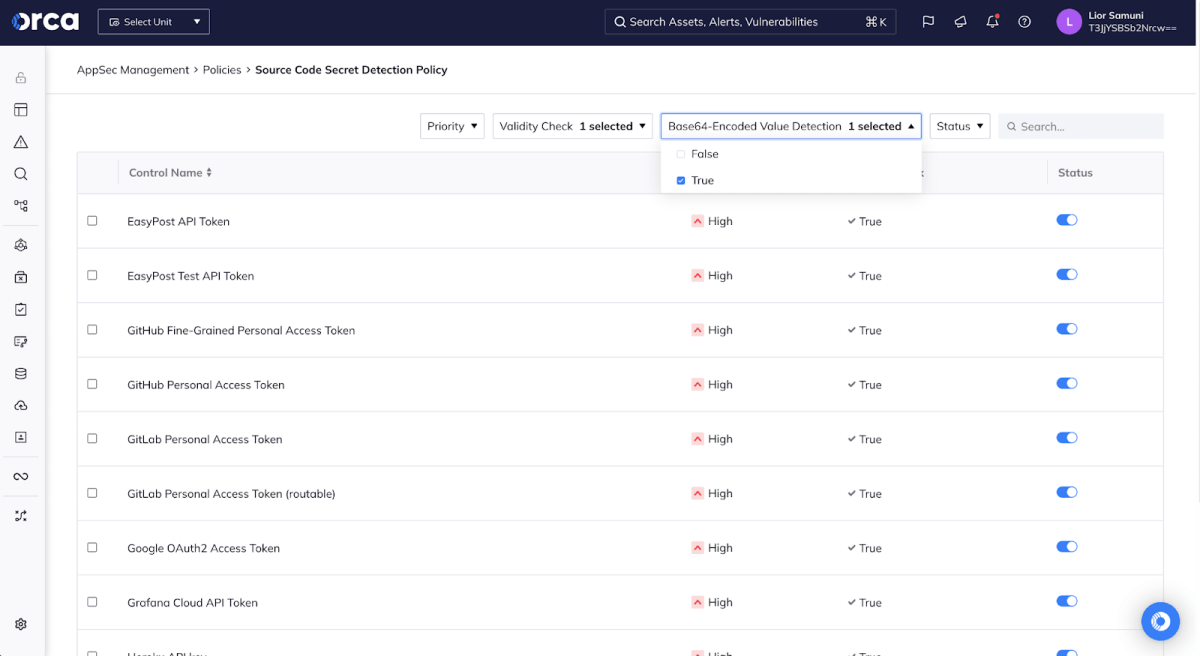The image size is (1200, 656).
Task: Open the cloud upload icon in sidebar
Action: 21,405
